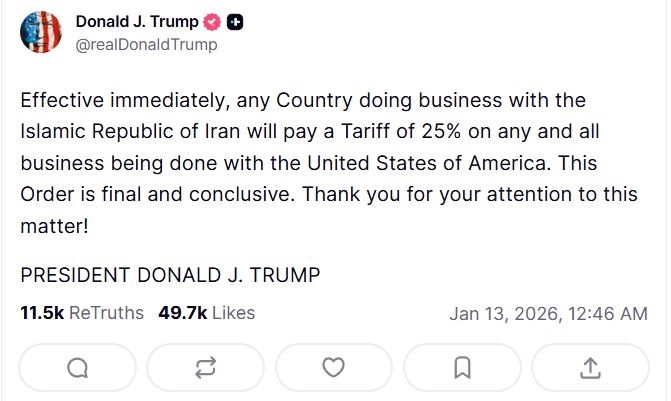Click the PRESIDENT DONALD J. TRUMP signature
Screen dimensions: 671x401
170,275
